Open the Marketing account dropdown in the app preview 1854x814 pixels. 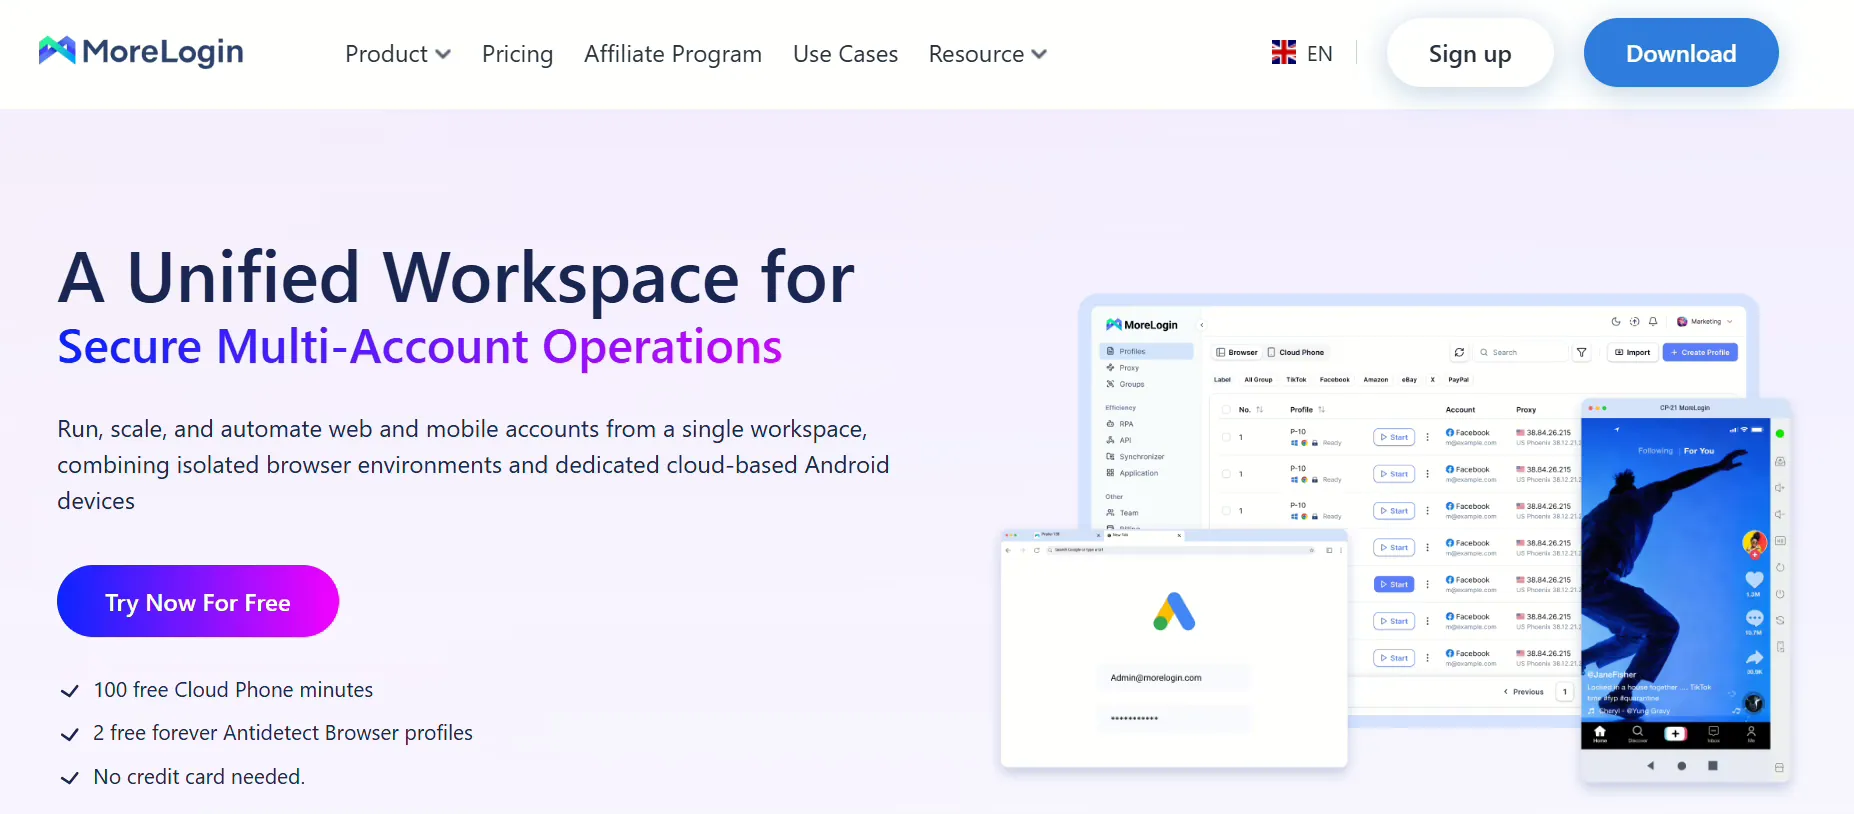[x=1705, y=322]
